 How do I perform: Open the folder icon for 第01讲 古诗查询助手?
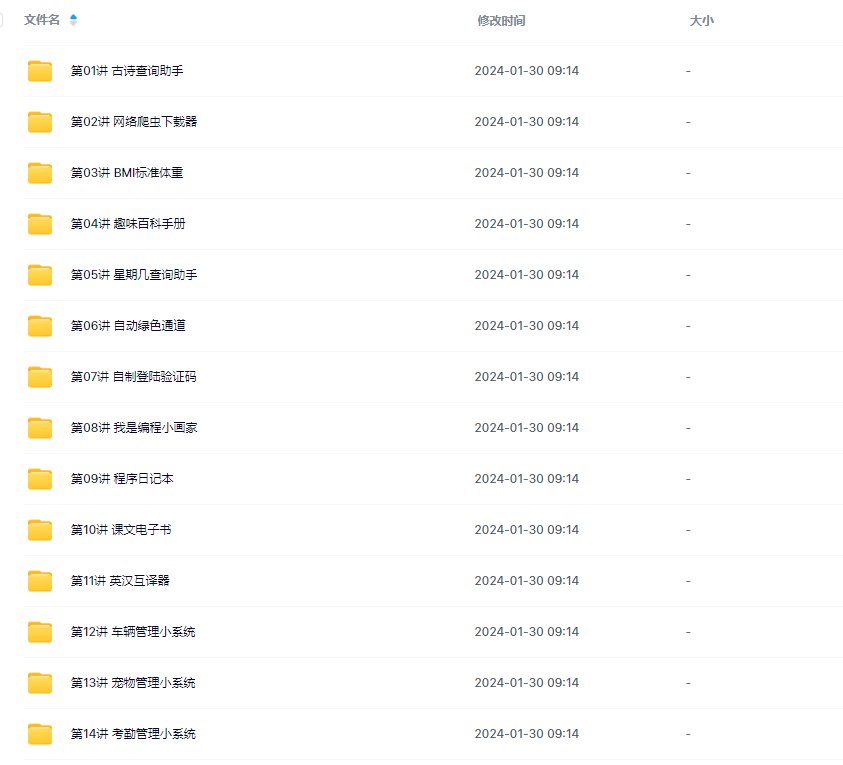click(x=38, y=70)
